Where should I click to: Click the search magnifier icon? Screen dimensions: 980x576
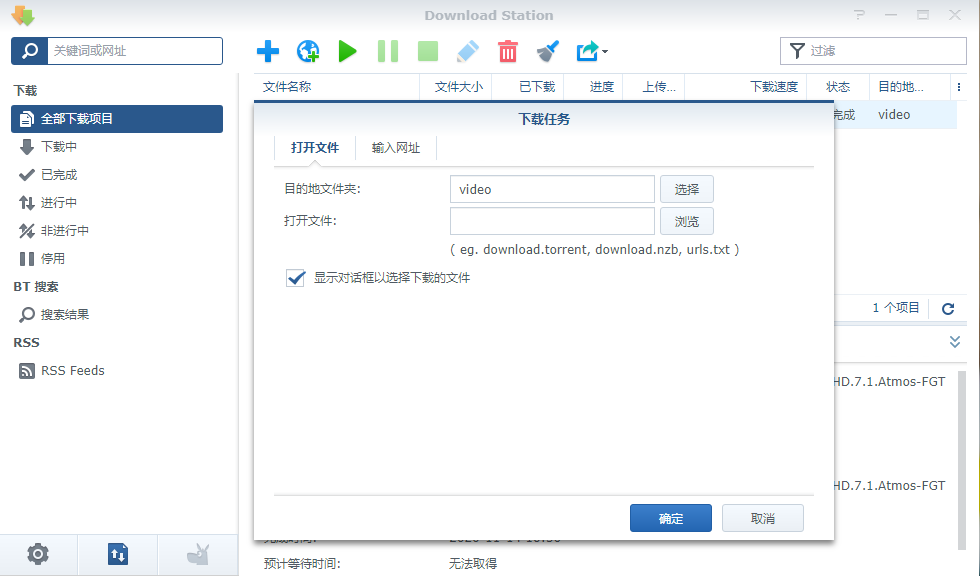tap(29, 51)
